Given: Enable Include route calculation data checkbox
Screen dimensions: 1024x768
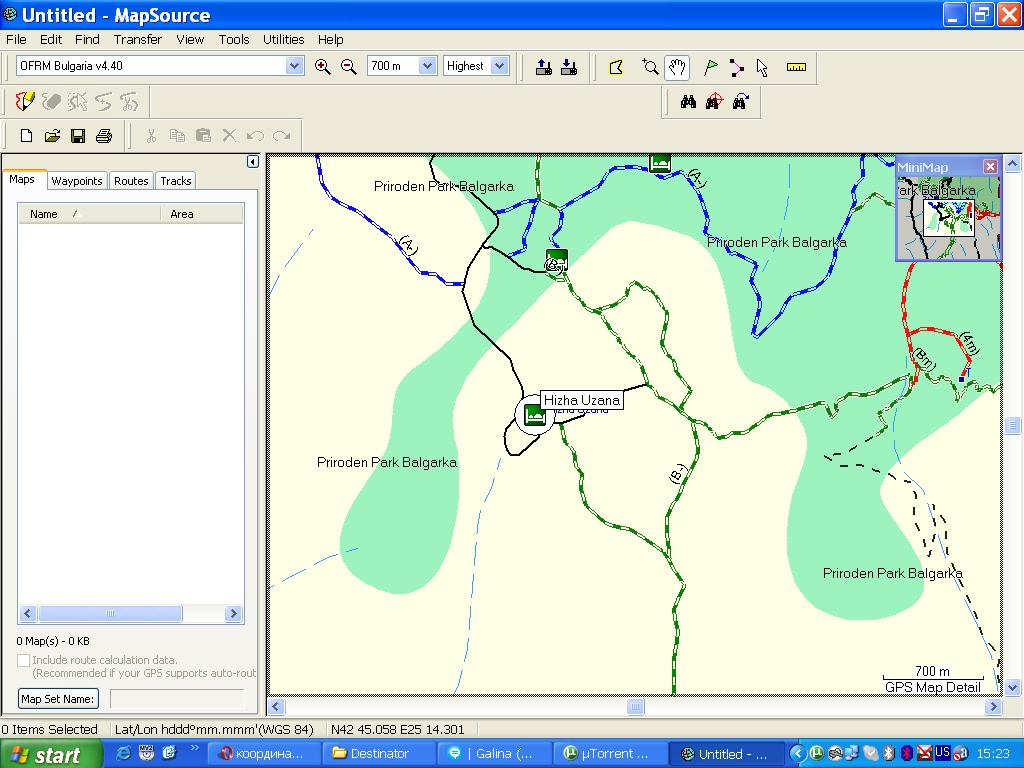Looking at the screenshot, I should [24, 660].
